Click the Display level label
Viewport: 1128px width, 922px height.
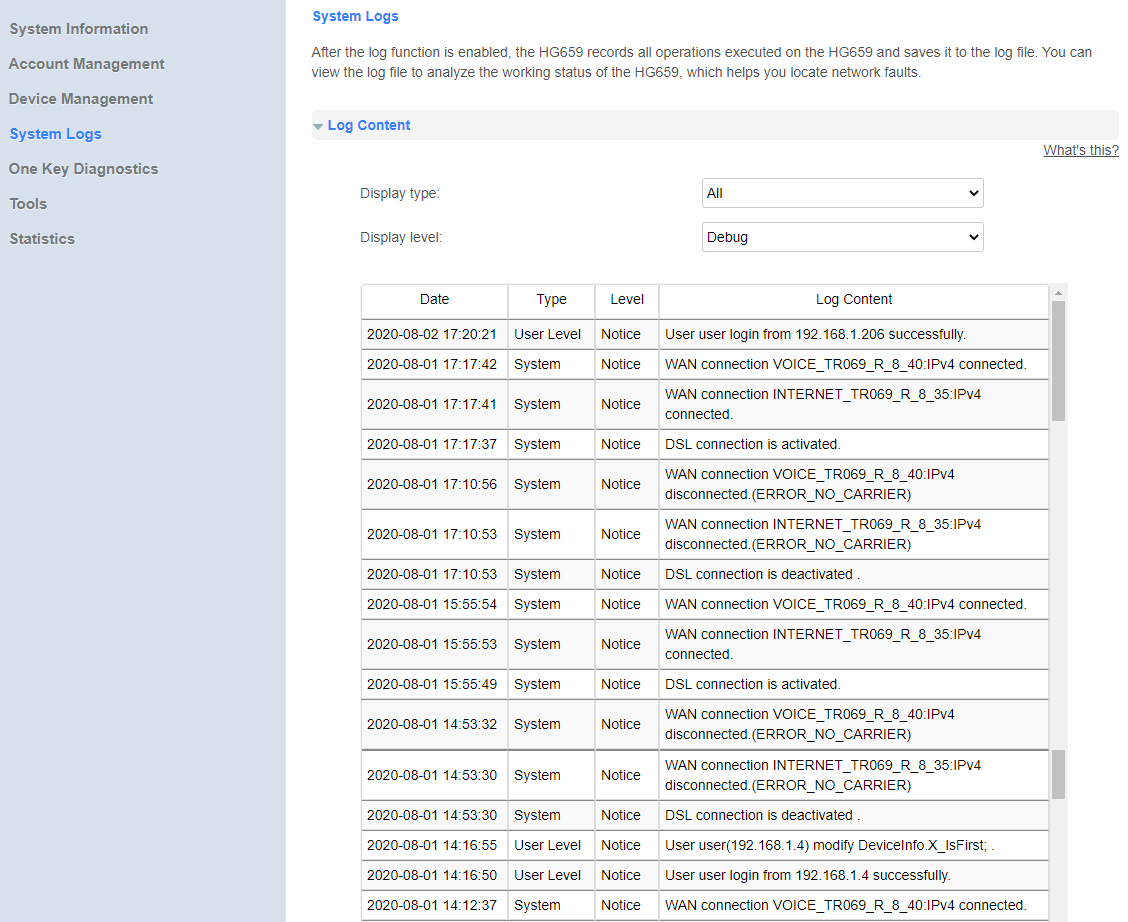point(401,237)
